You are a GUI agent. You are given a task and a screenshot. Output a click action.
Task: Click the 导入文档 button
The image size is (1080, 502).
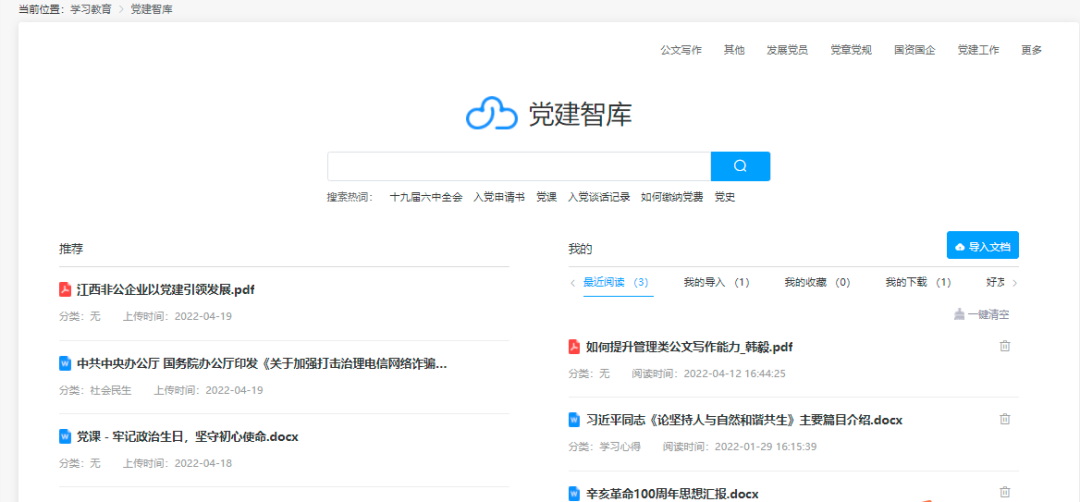point(983,245)
